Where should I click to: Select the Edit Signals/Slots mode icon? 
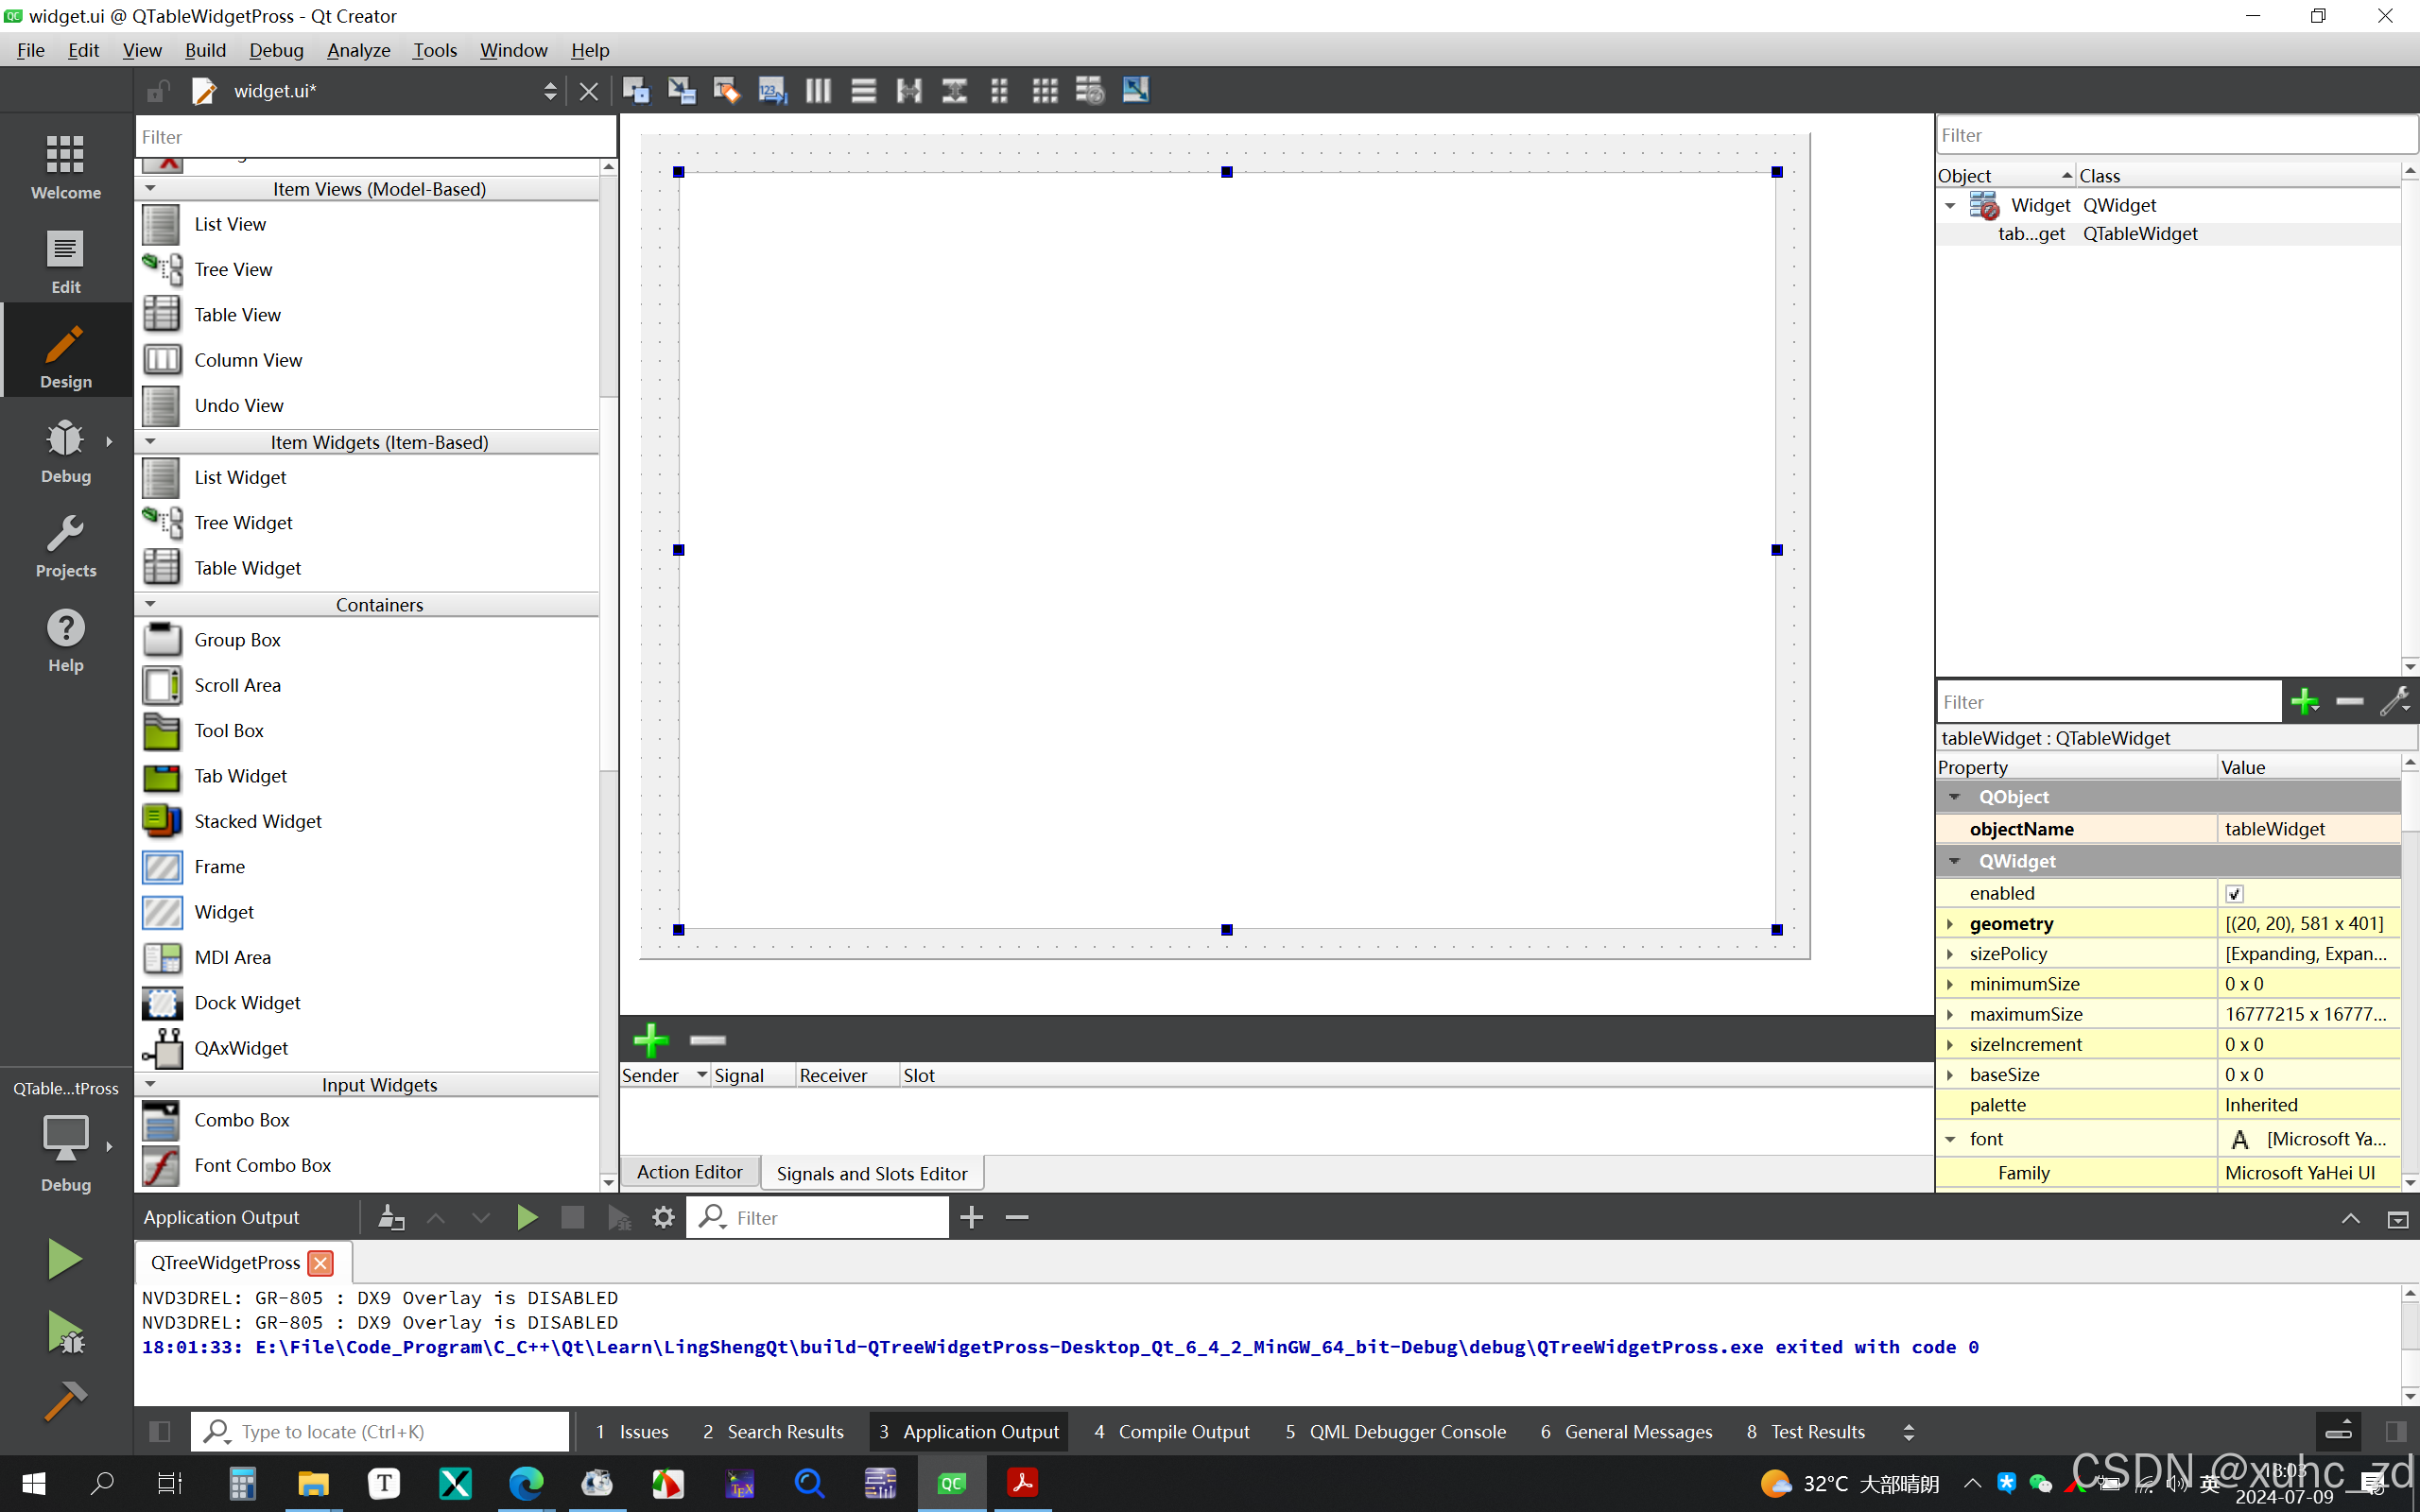pos(682,91)
